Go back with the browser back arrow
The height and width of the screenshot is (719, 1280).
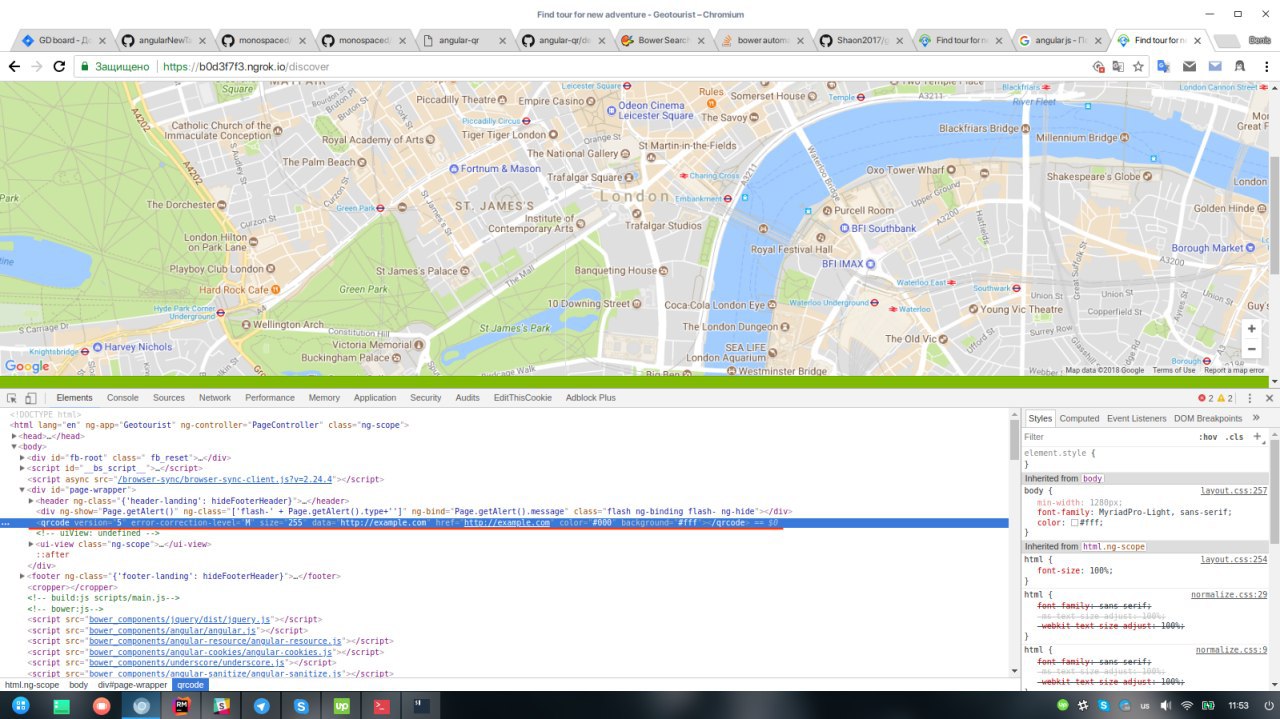click(14, 66)
